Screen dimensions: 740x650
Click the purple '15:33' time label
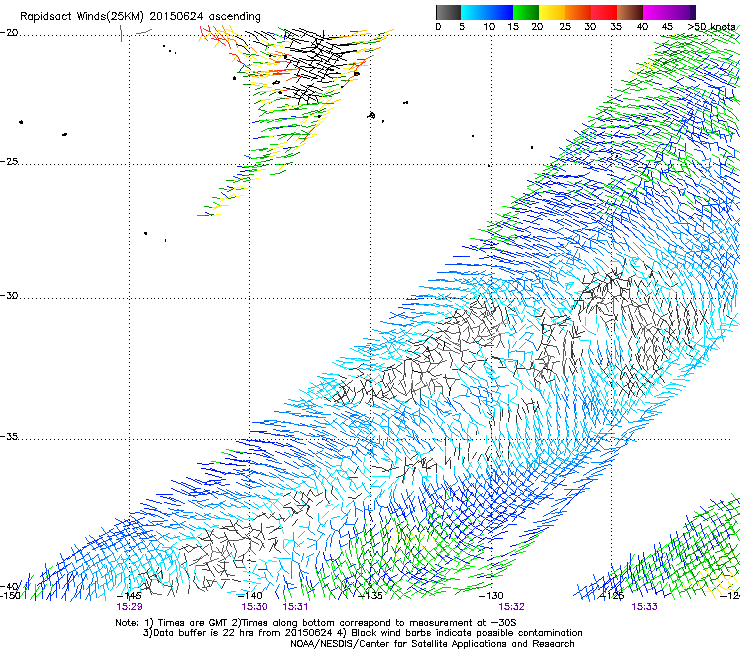click(644, 607)
